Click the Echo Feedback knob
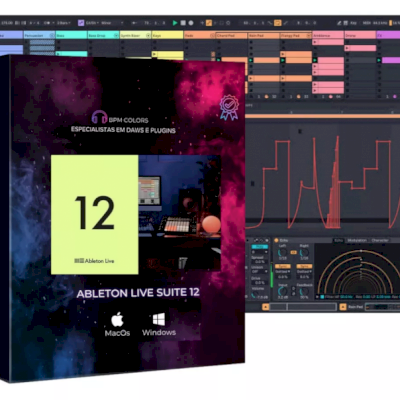The image size is (400, 400). [x=304, y=291]
